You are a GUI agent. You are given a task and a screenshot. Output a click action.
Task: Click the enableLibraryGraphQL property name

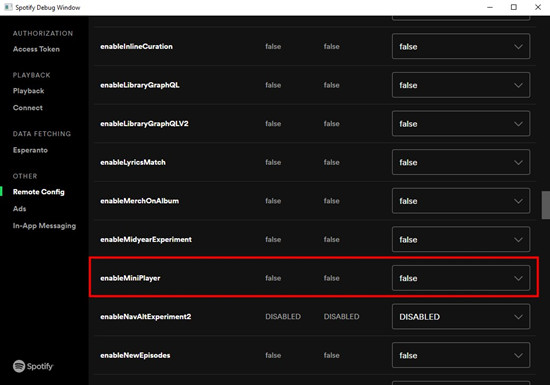(x=140, y=85)
